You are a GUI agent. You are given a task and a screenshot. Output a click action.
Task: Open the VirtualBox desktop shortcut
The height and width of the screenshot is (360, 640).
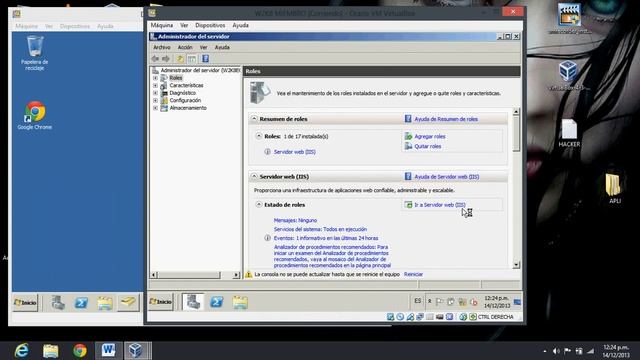pos(569,76)
